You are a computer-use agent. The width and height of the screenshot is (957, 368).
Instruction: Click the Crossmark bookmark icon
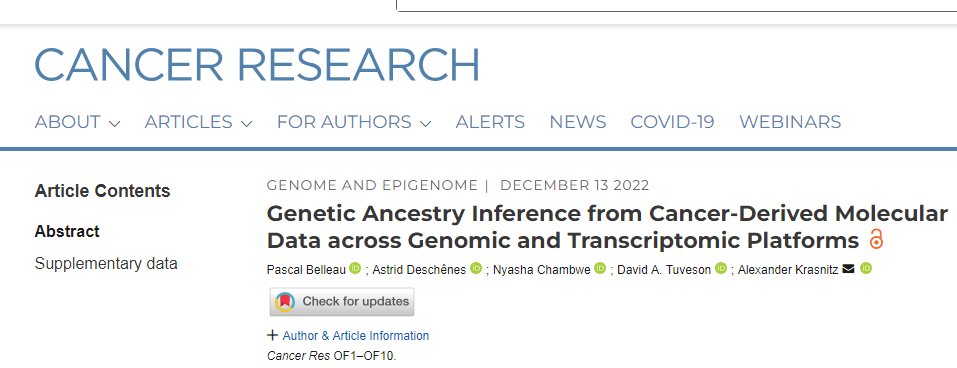tap(285, 301)
